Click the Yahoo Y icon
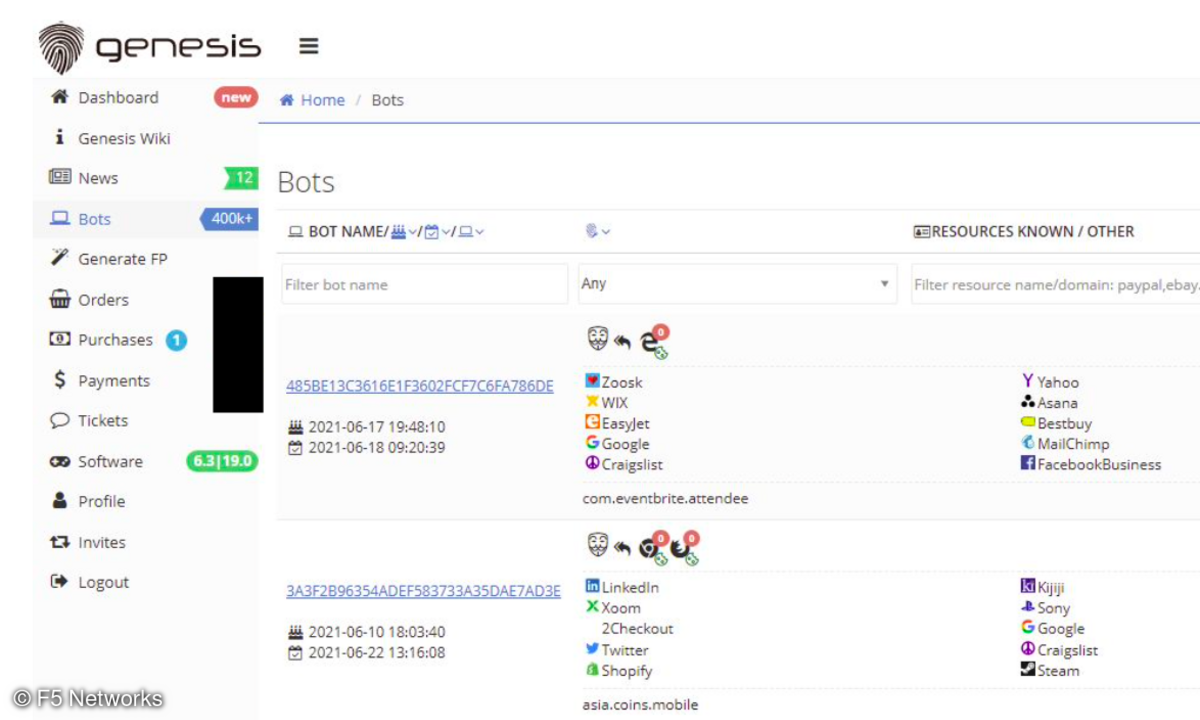 pyautogui.click(x=1027, y=381)
